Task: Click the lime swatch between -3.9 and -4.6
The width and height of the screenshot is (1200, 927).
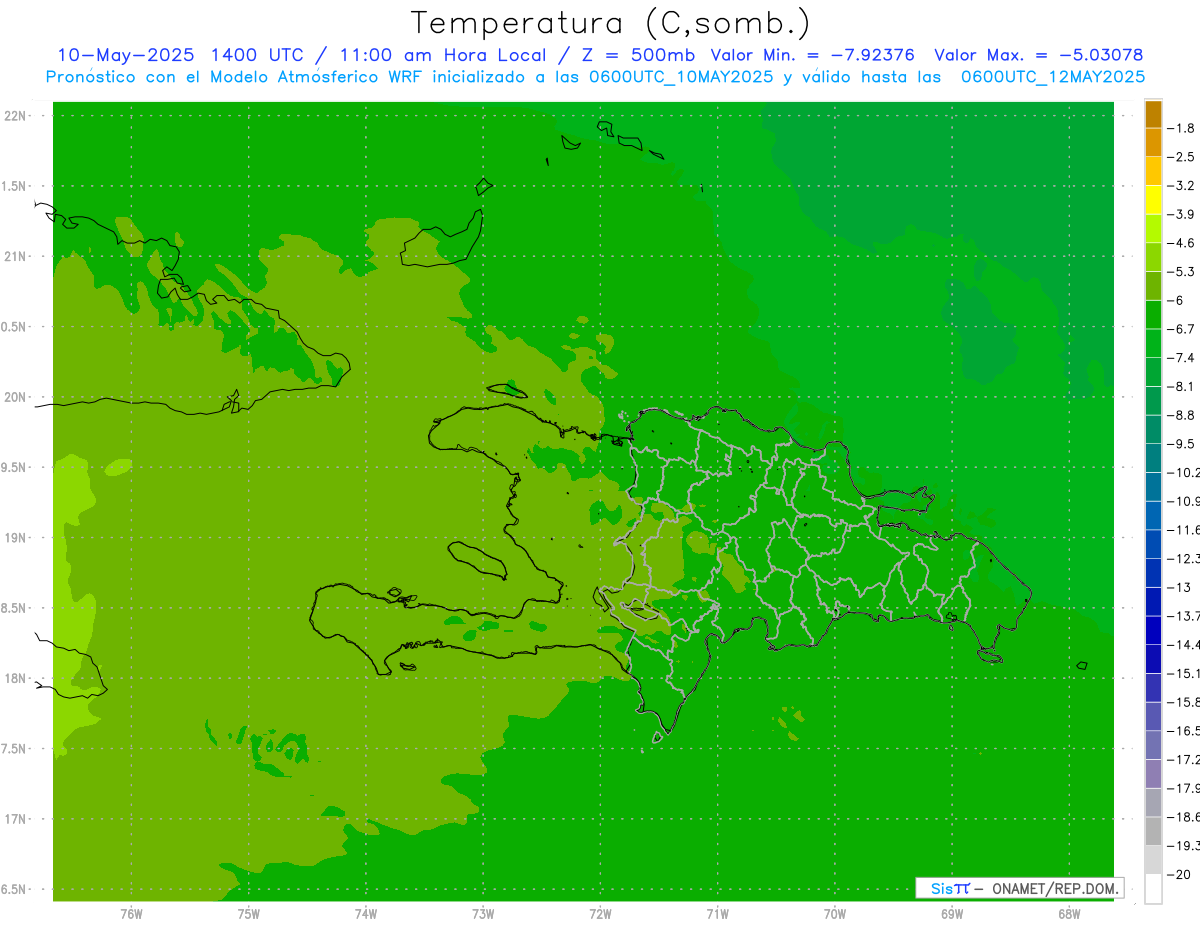Action: click(x=1153, y=228)
